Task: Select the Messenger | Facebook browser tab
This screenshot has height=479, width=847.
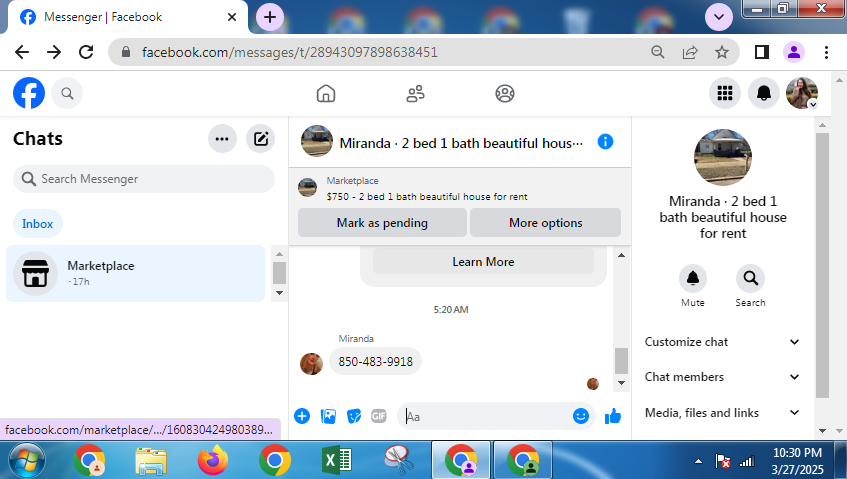Action: coord(127,17)
